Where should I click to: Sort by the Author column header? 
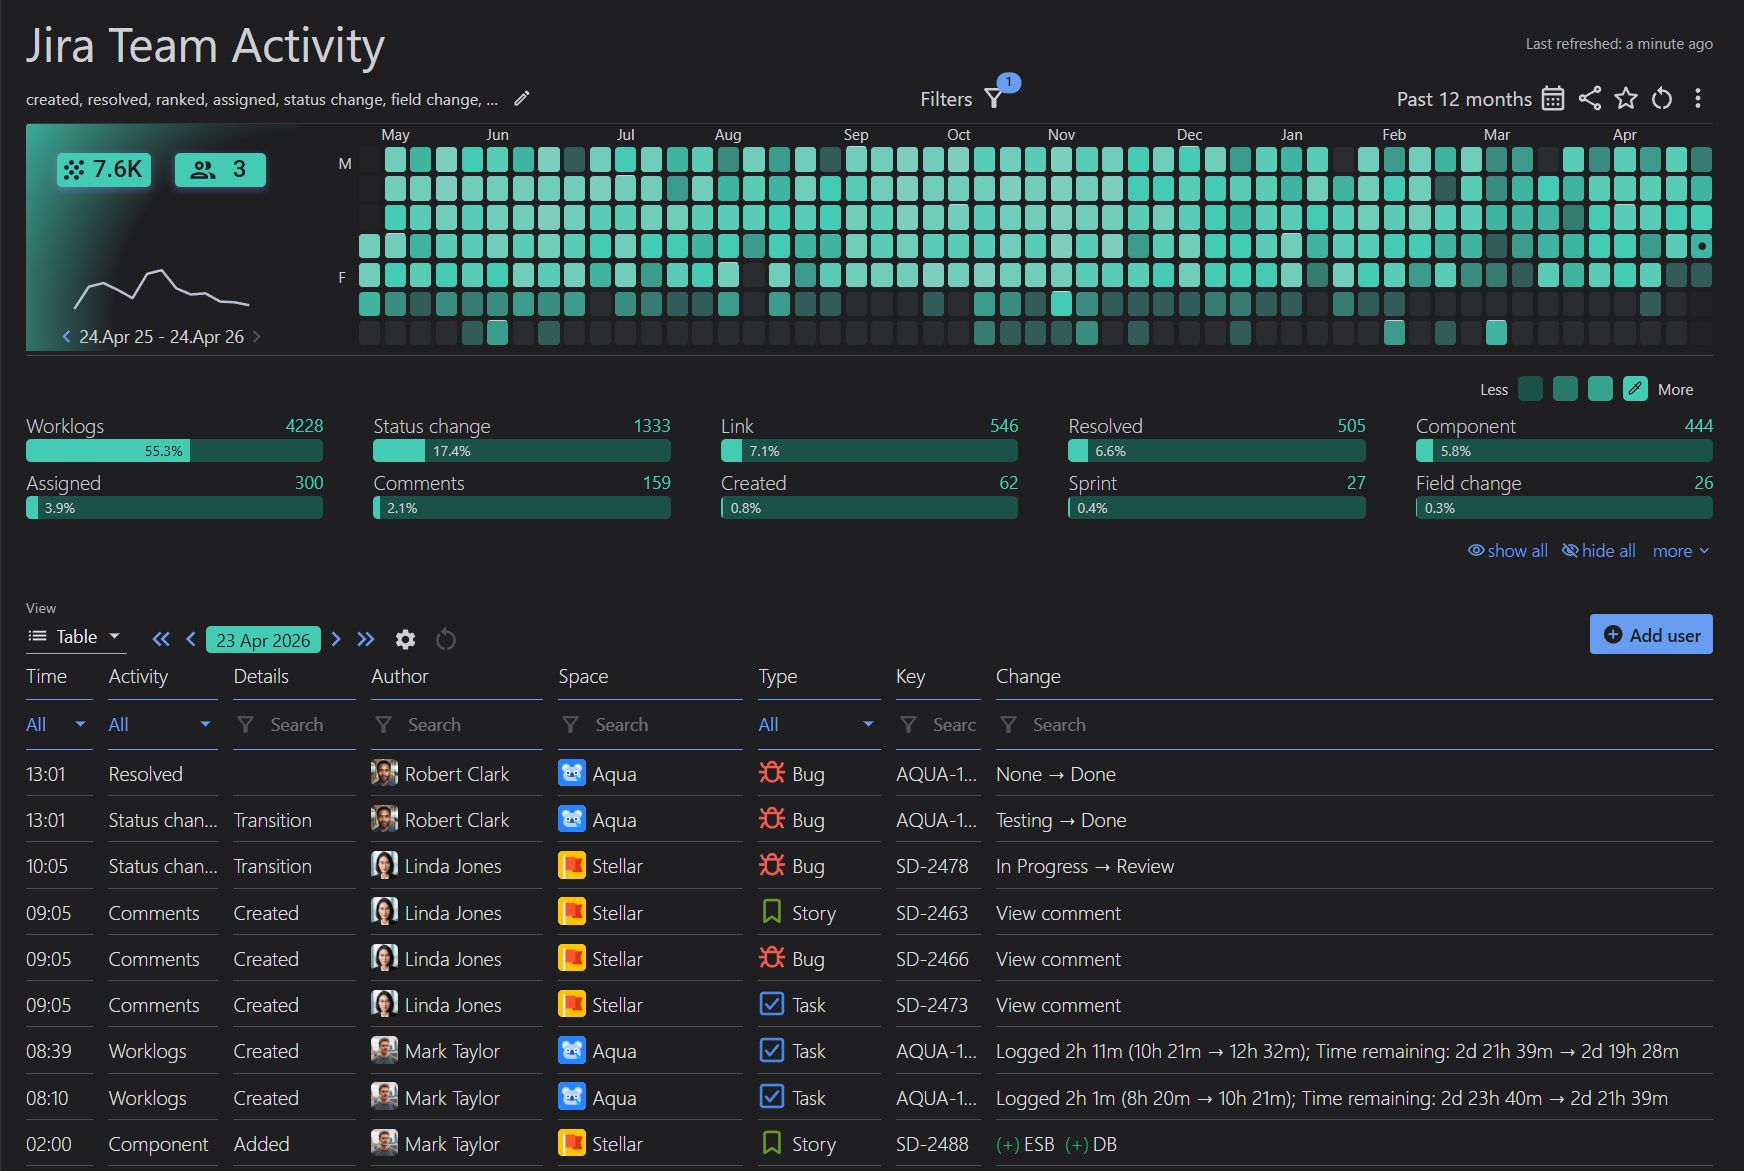(x=399, y=677)
